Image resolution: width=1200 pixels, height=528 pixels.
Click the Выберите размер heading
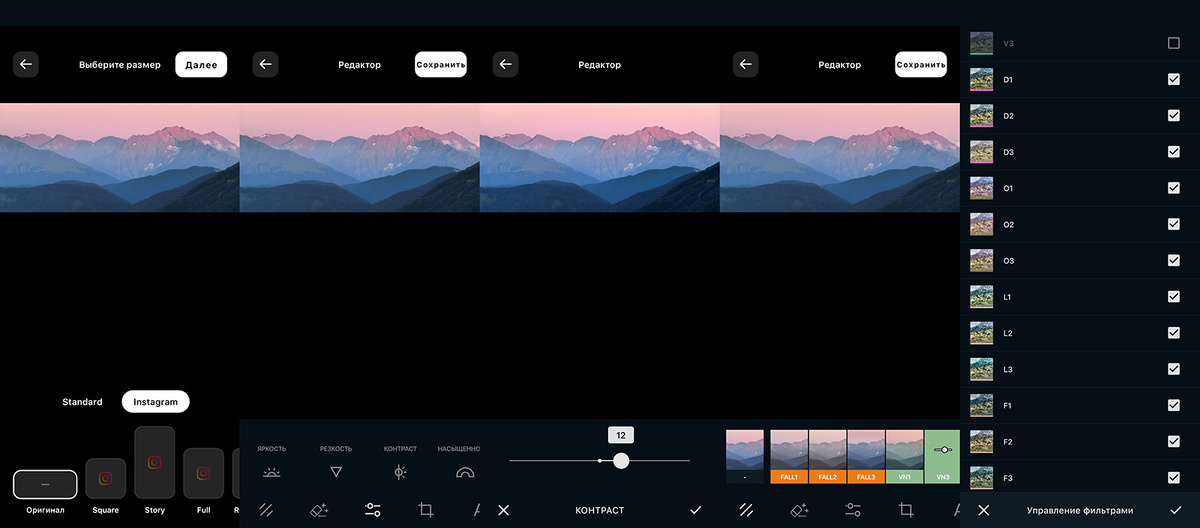click(x=120, y=65)
